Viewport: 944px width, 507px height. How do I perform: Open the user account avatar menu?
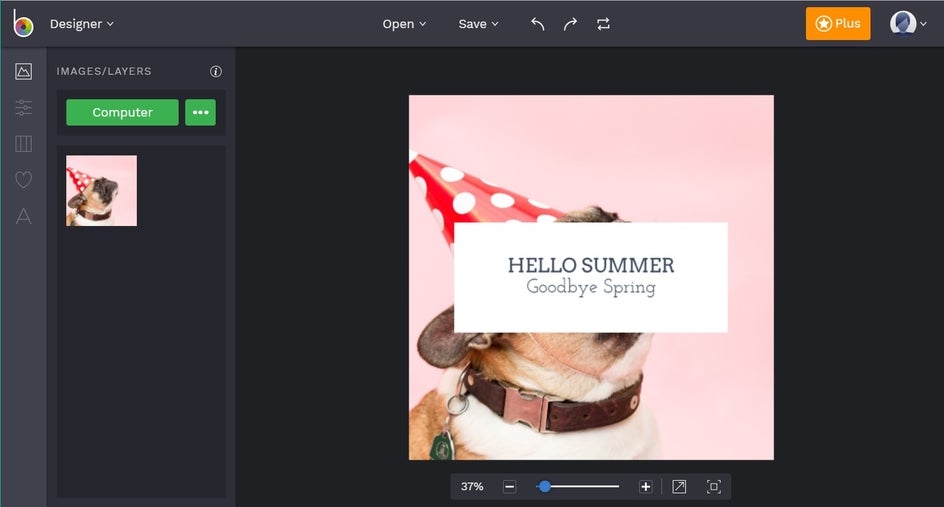[908, 23]
